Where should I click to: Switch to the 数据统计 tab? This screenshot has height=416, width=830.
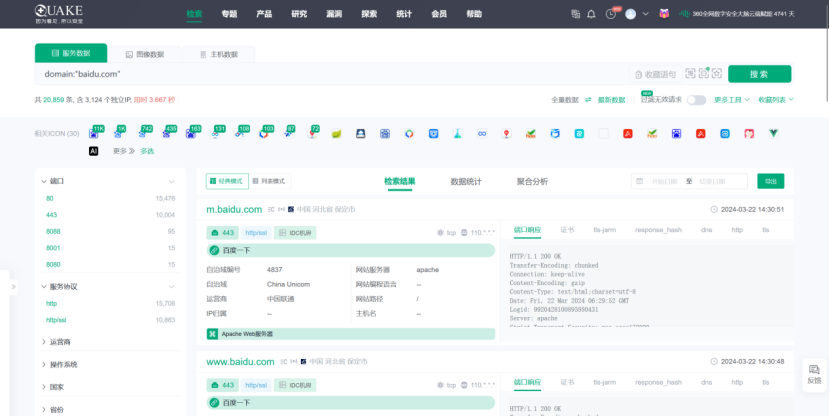point(466,182)
